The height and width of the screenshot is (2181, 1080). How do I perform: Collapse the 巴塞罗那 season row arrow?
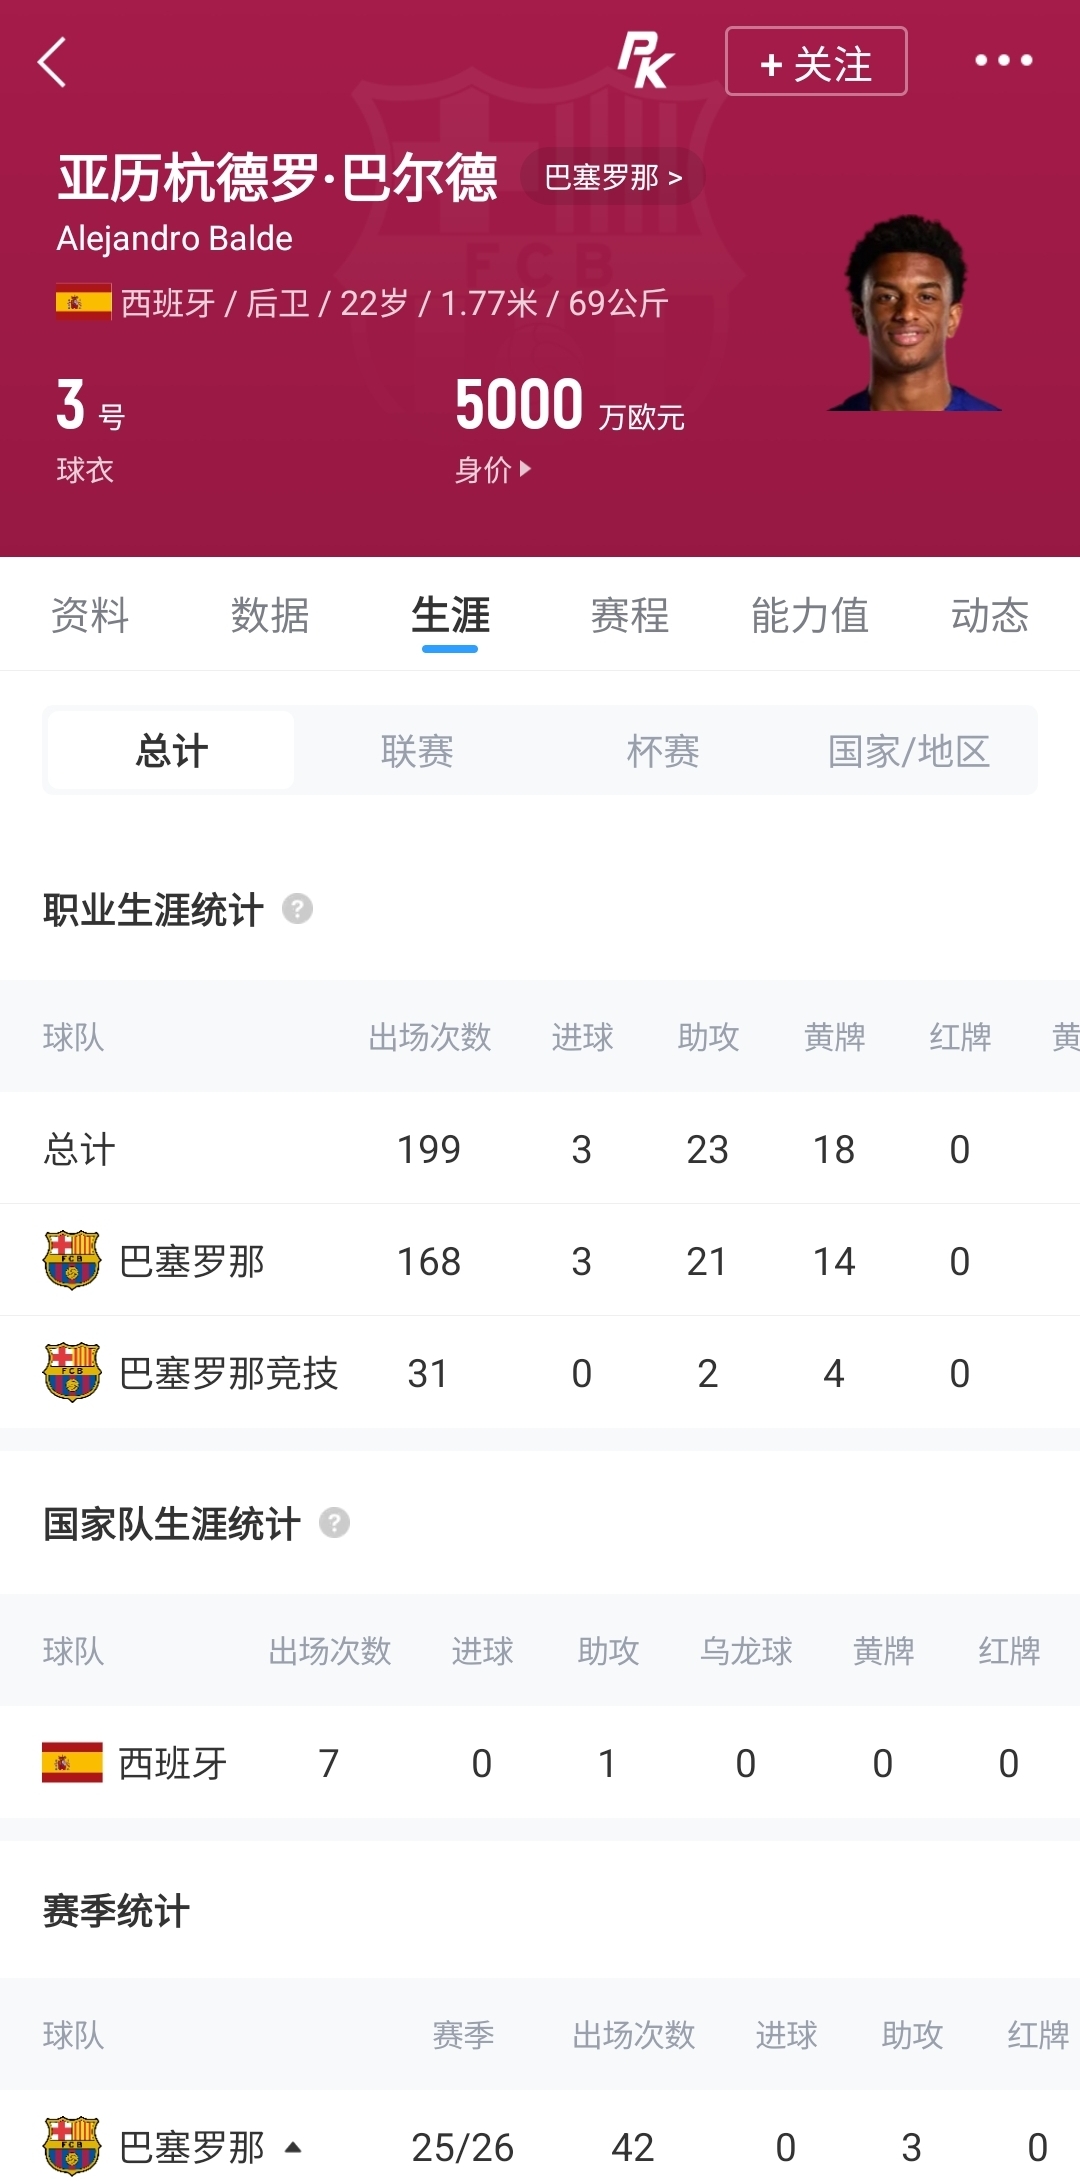(x=293, y=2146)
